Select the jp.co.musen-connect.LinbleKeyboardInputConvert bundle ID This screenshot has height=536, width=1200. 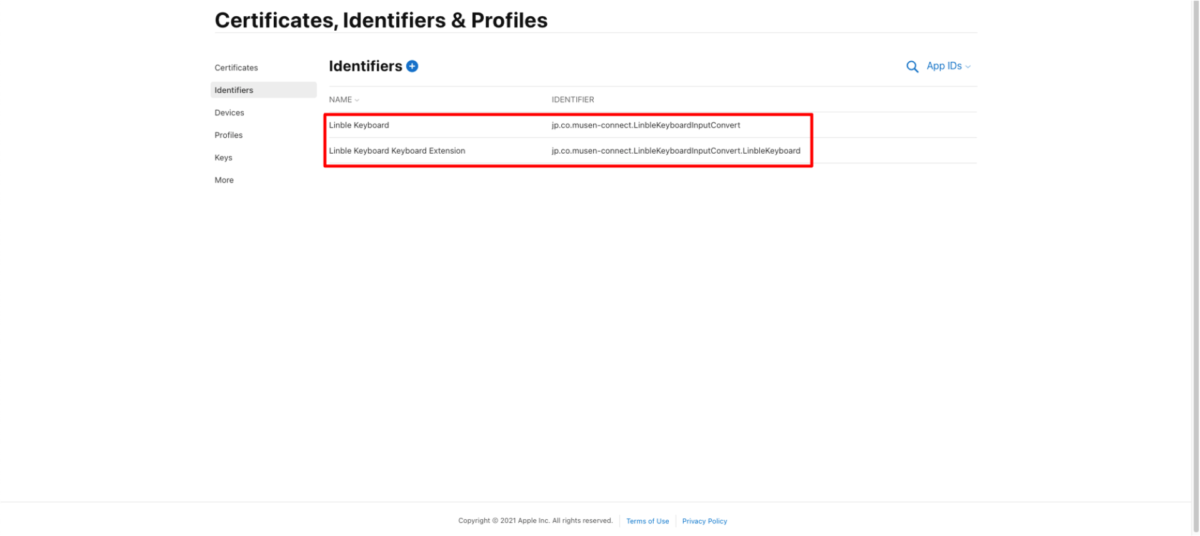(646, 125)
